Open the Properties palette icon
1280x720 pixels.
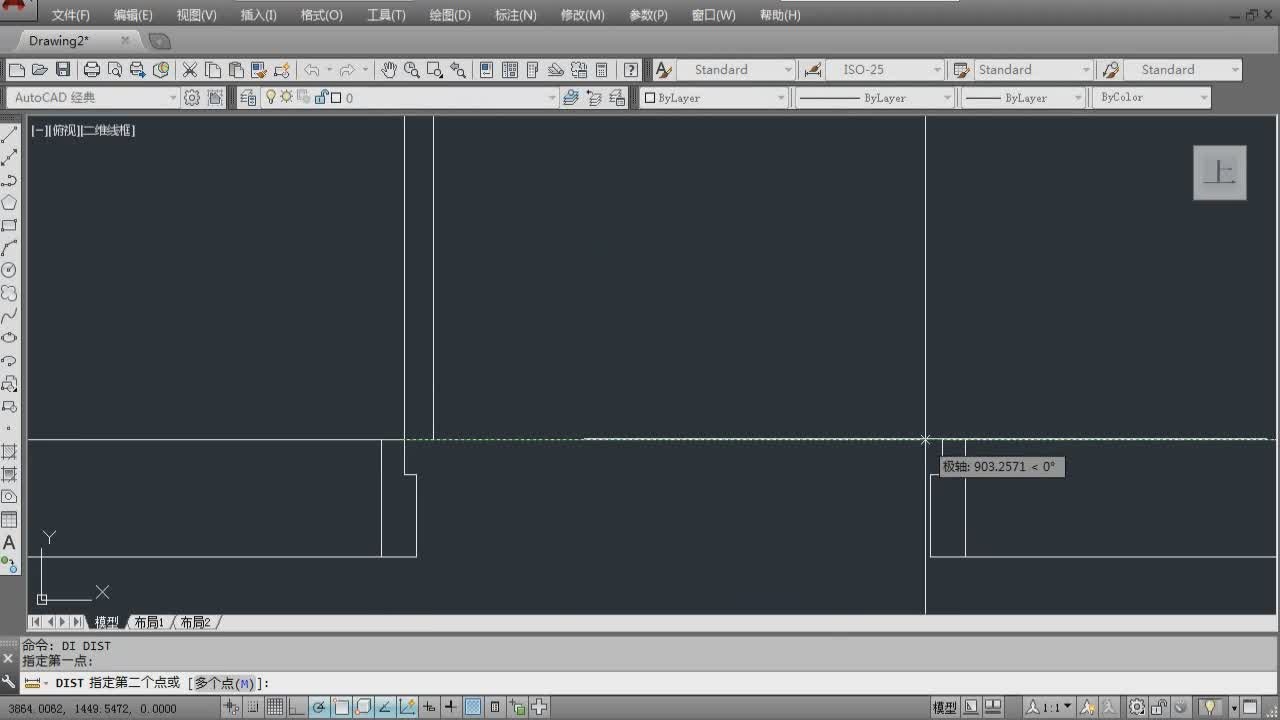click(487, 70)
